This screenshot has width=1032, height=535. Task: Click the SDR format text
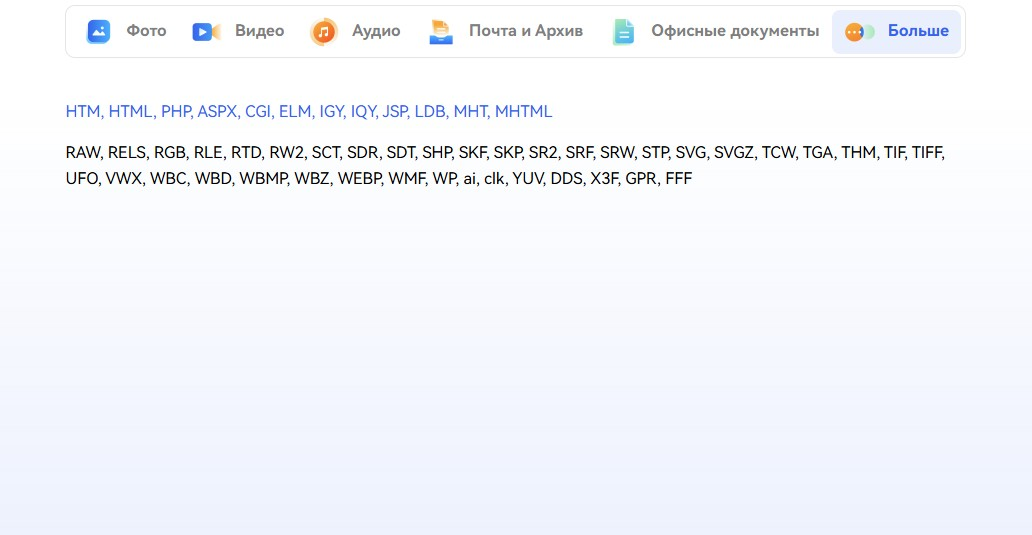point(362,153)
